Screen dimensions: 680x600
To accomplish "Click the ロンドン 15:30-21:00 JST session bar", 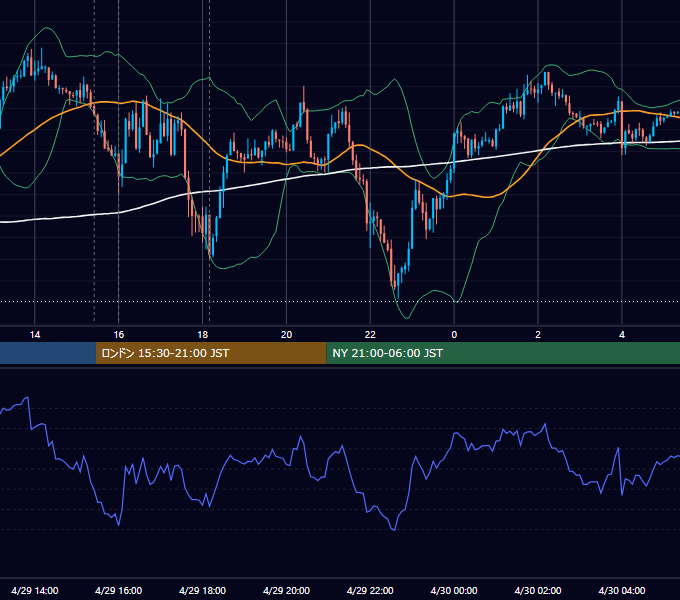I will (211, 353).
